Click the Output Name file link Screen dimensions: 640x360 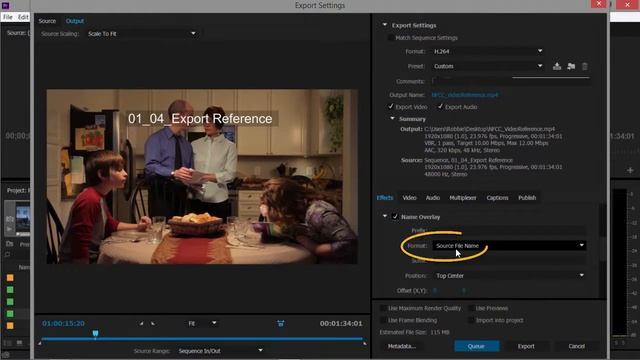coord(464,95)
